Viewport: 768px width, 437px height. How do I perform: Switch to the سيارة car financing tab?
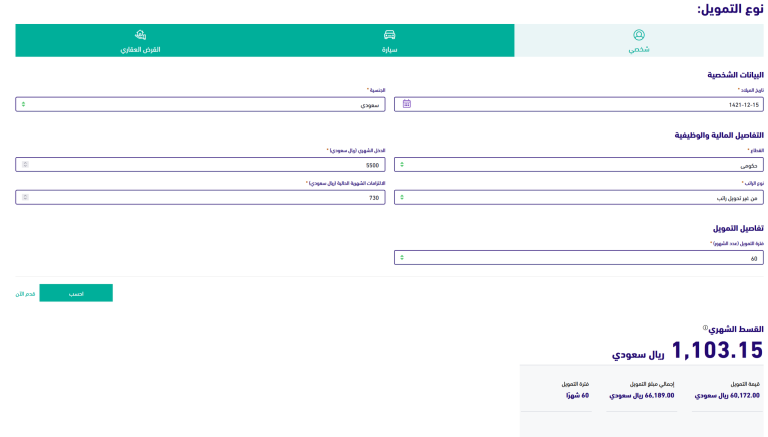389,41
